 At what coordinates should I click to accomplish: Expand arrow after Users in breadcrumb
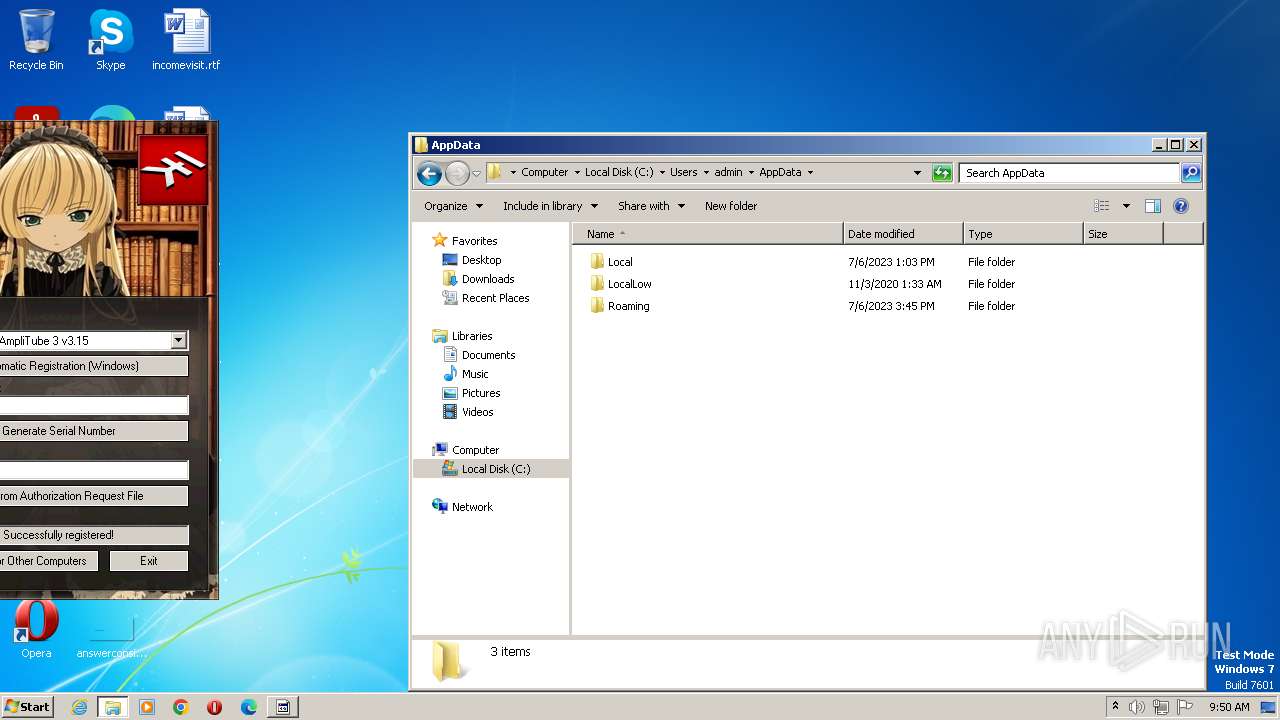706,172
